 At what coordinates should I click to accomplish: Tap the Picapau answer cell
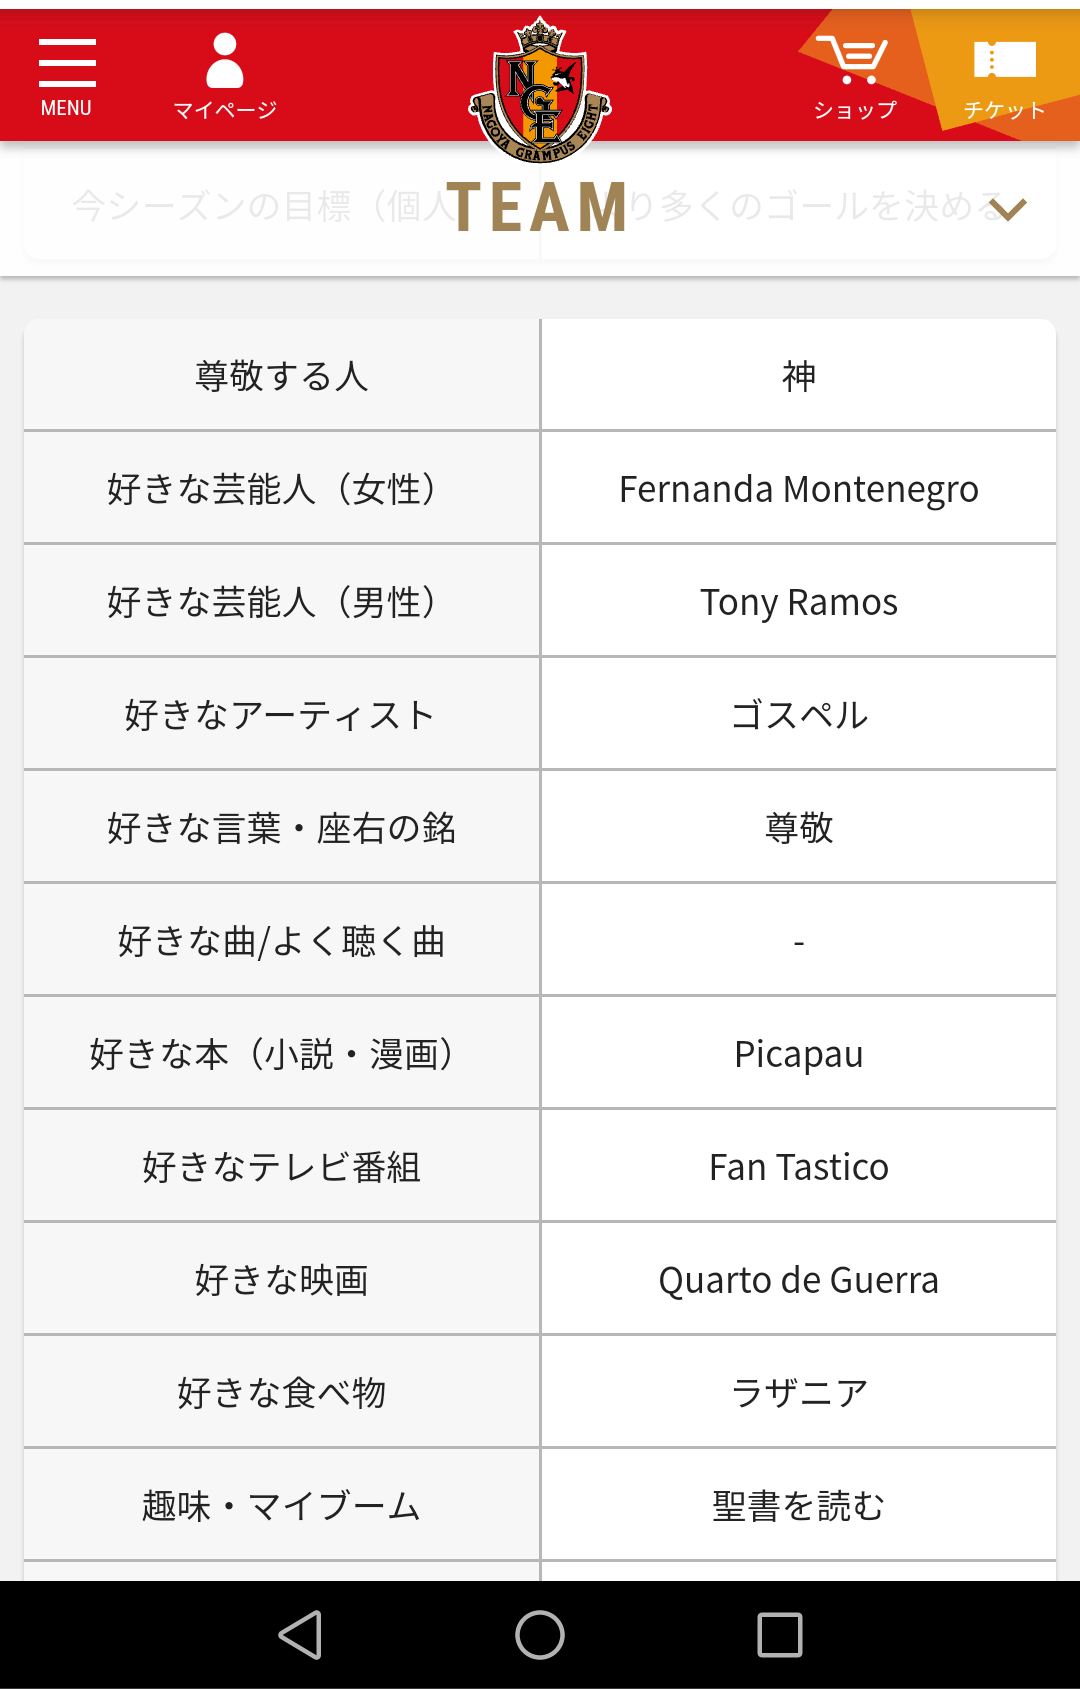coord(799,1054)
